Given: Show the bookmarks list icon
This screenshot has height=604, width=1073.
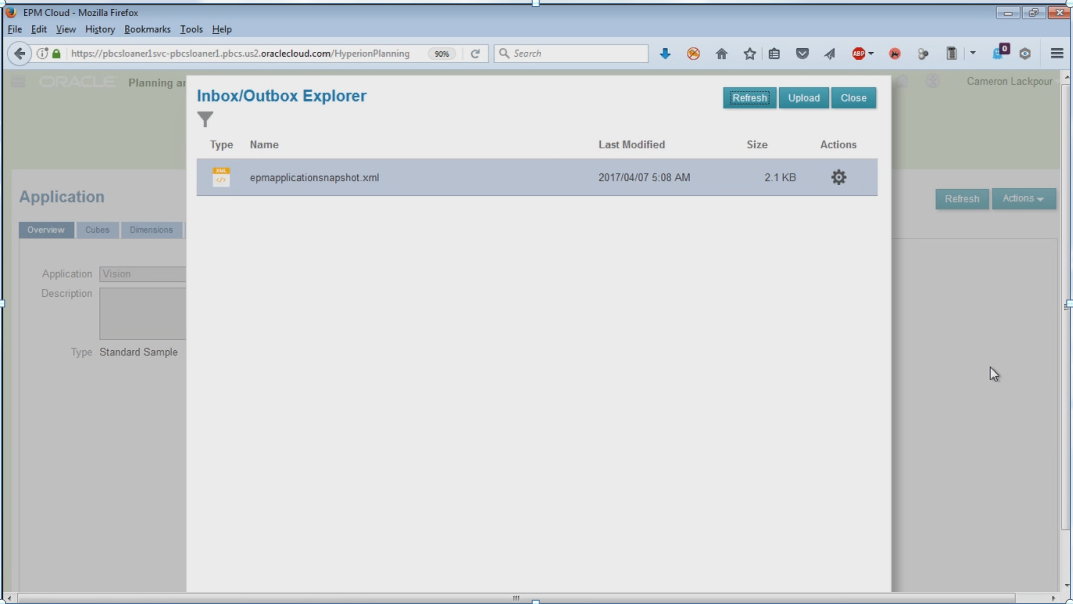Looking at the screenshot, I should coord(774,53).
